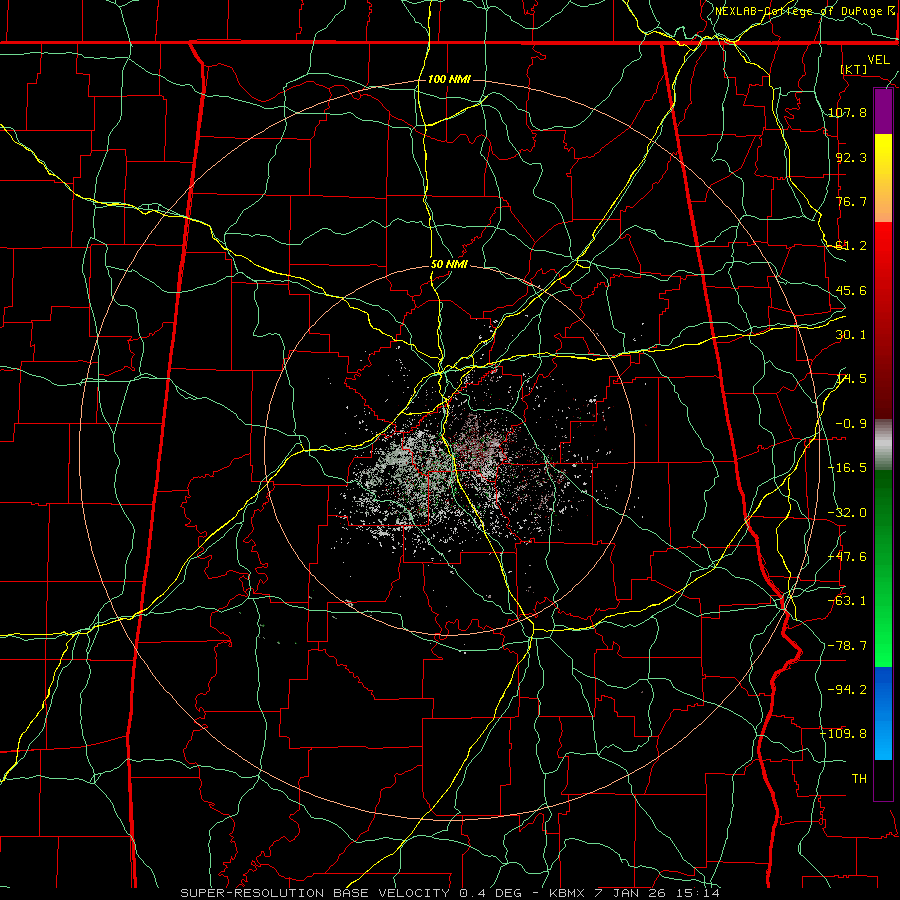The height and width of the screenshot is (900, 900).
Task: Click "SUPER-RESOLUTION BASE VELOCITY" in the bottom caption
Action: tap(315, 893)
